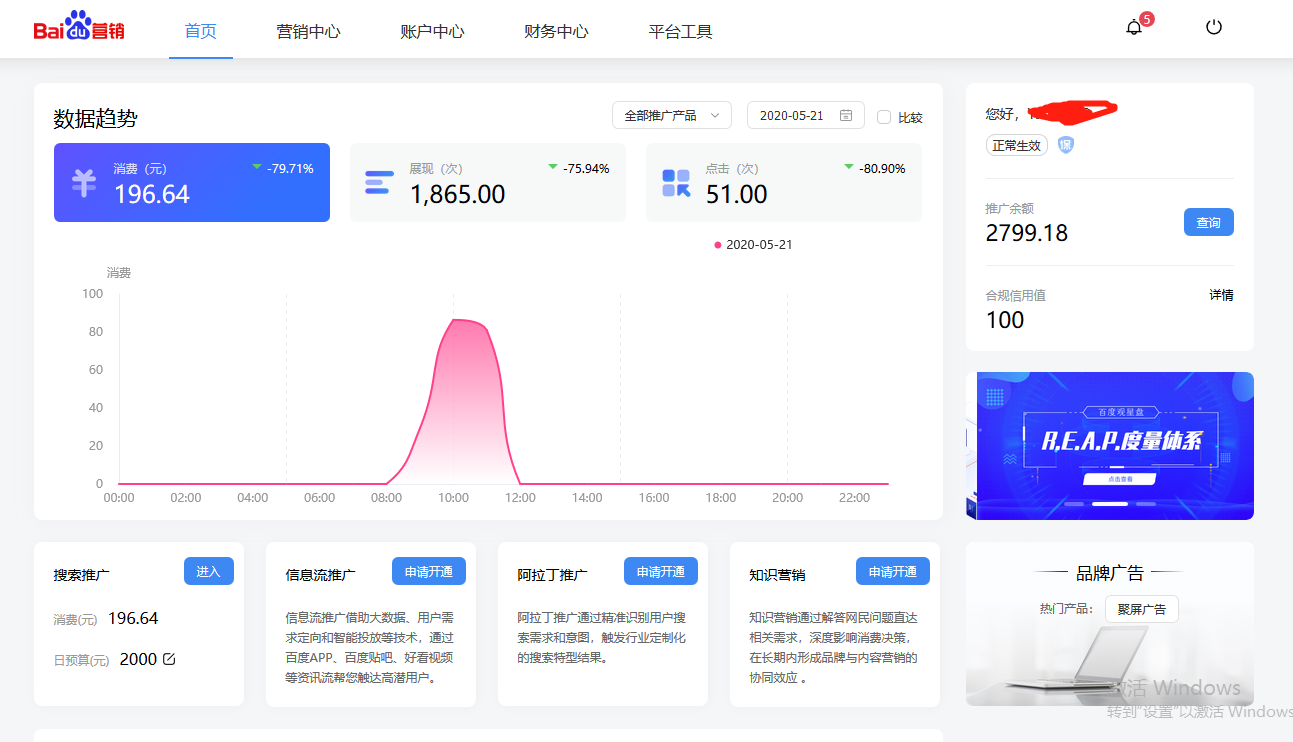1293x742 pixels.
Task: Click 进入 for 搜索推广
Action: (x=208, y=571)
